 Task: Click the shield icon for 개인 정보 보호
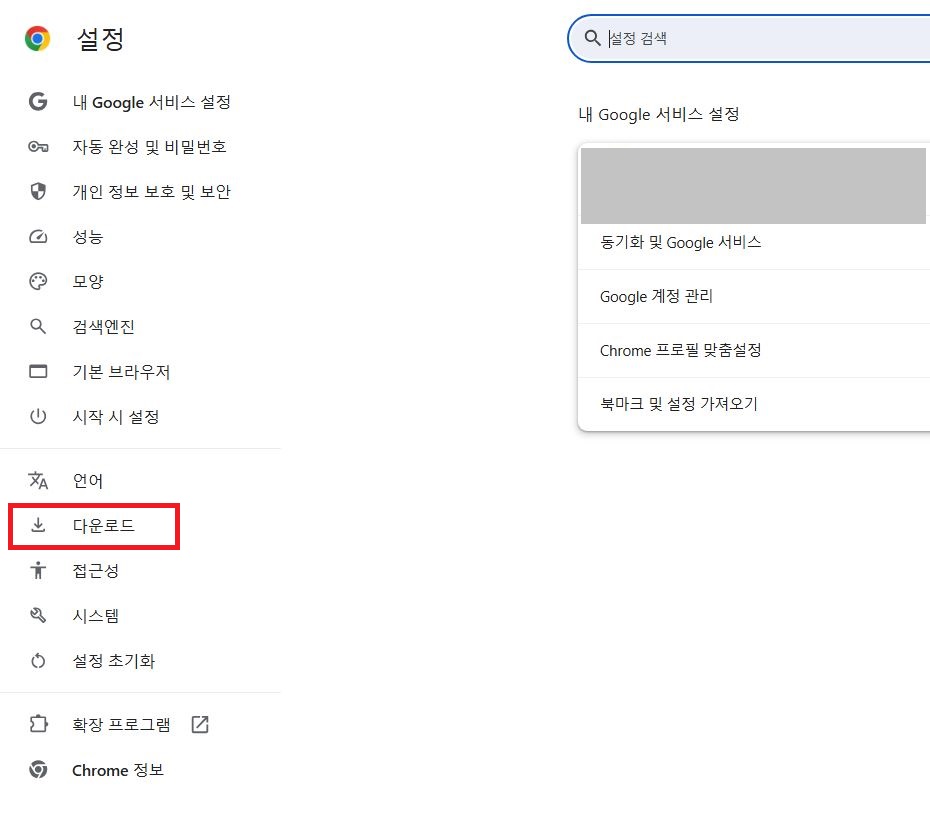click(x=38, y=191)
